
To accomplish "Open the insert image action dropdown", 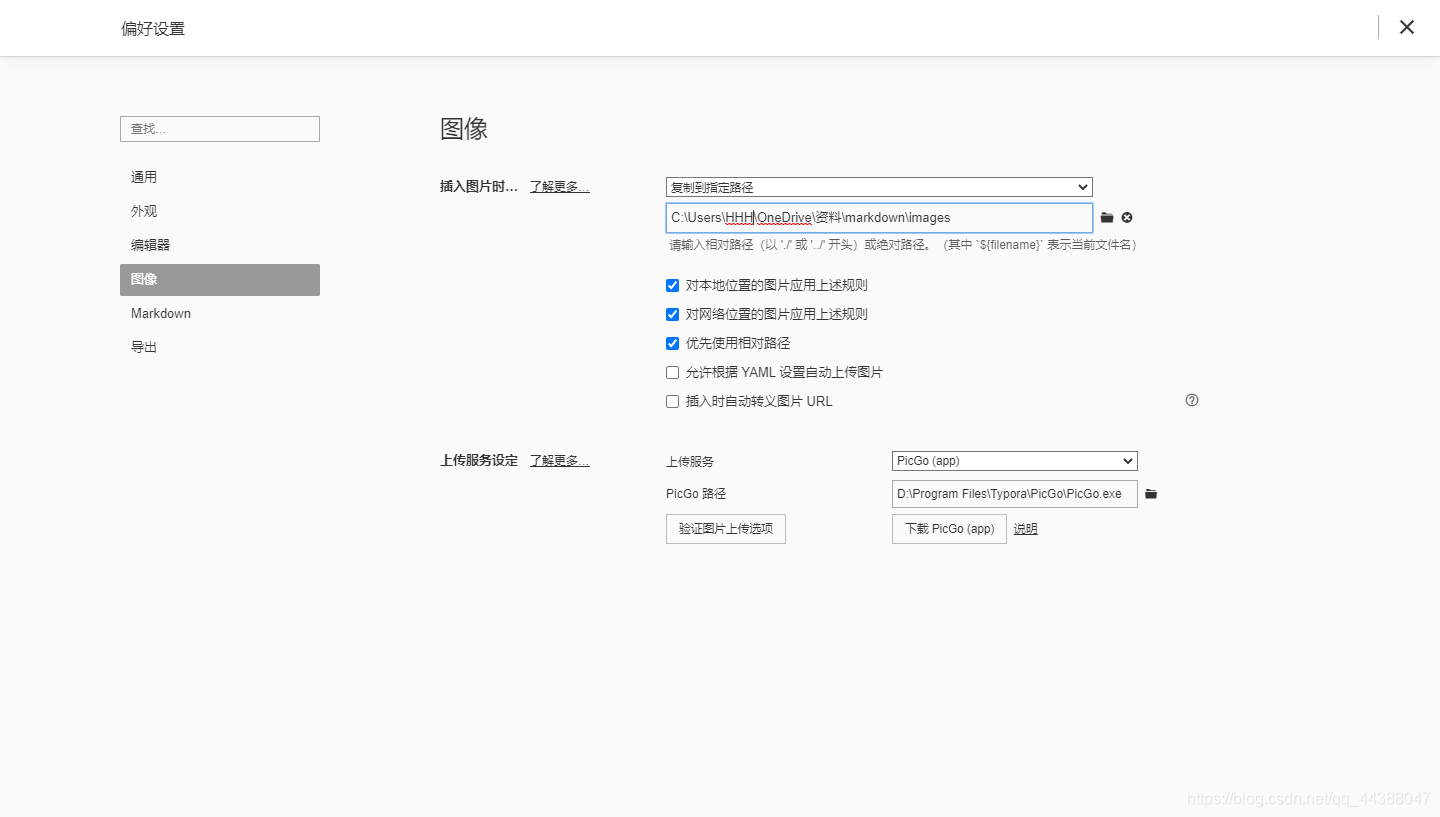I will 879,187.
